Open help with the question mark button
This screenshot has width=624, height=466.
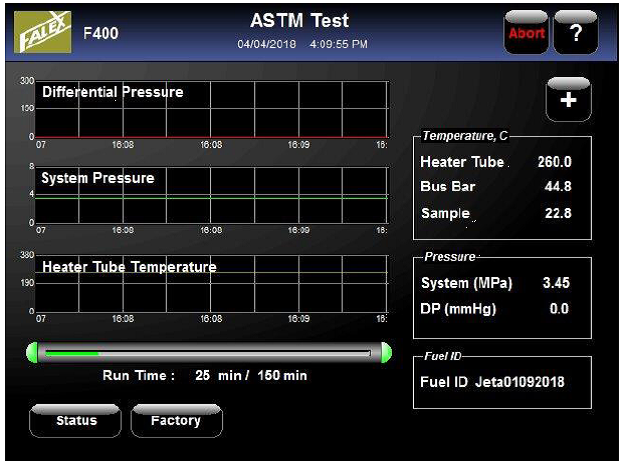pos(575,33)
